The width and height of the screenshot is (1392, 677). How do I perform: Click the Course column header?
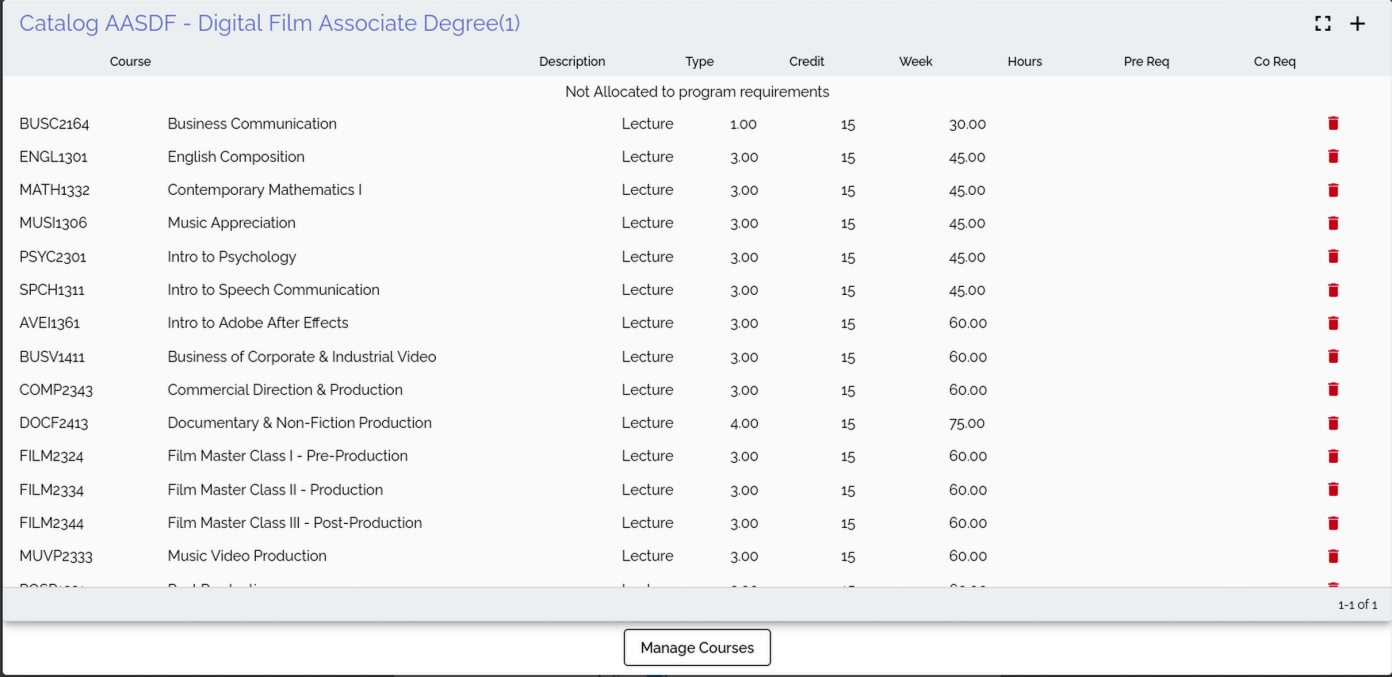[130, 62]
